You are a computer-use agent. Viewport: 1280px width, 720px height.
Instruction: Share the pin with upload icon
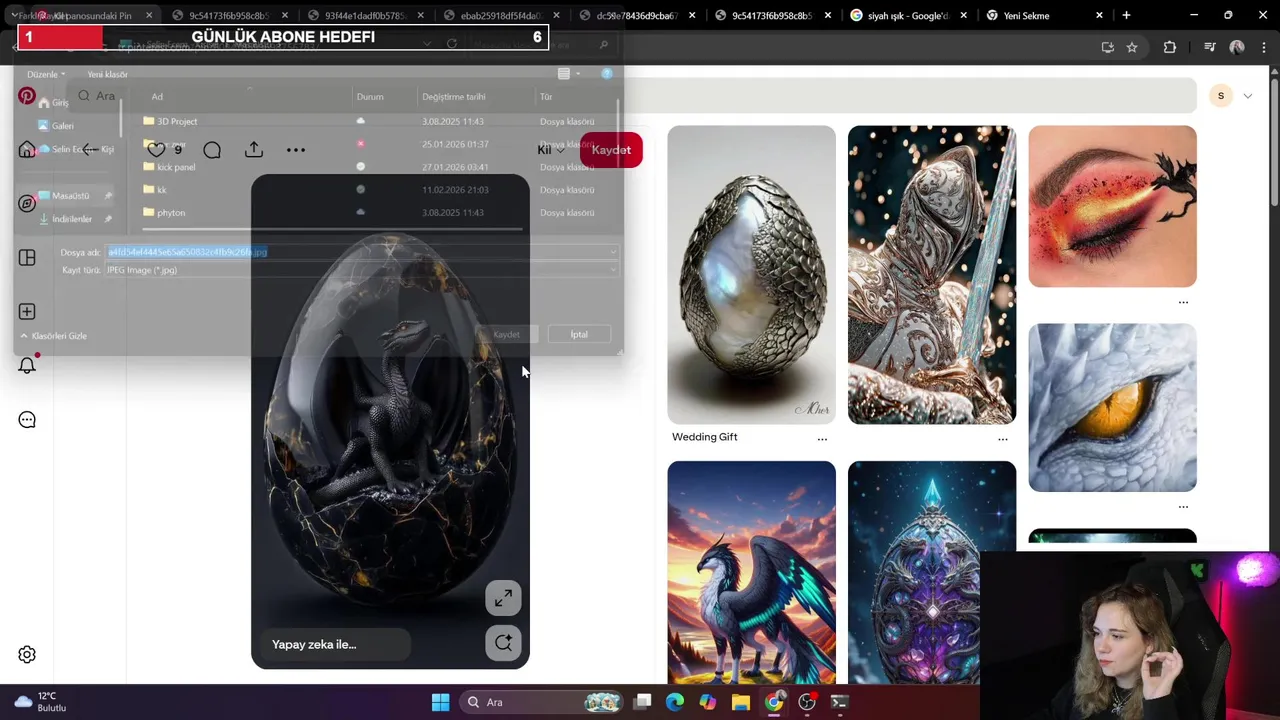click(x=254, y=150)
